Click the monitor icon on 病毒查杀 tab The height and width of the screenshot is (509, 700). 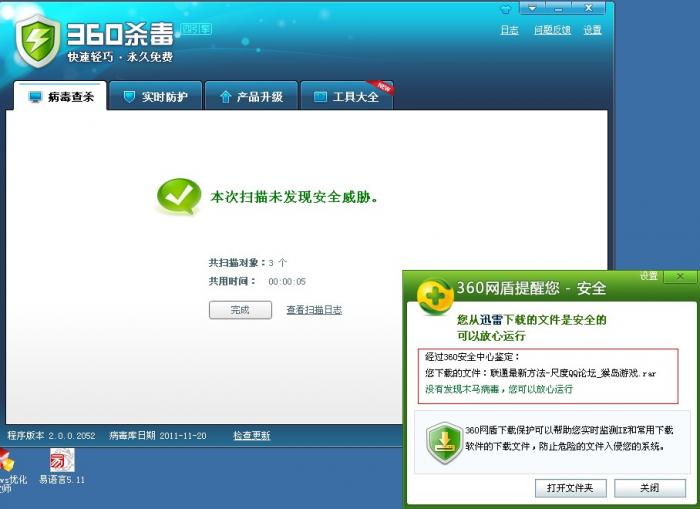coord(35,96)
